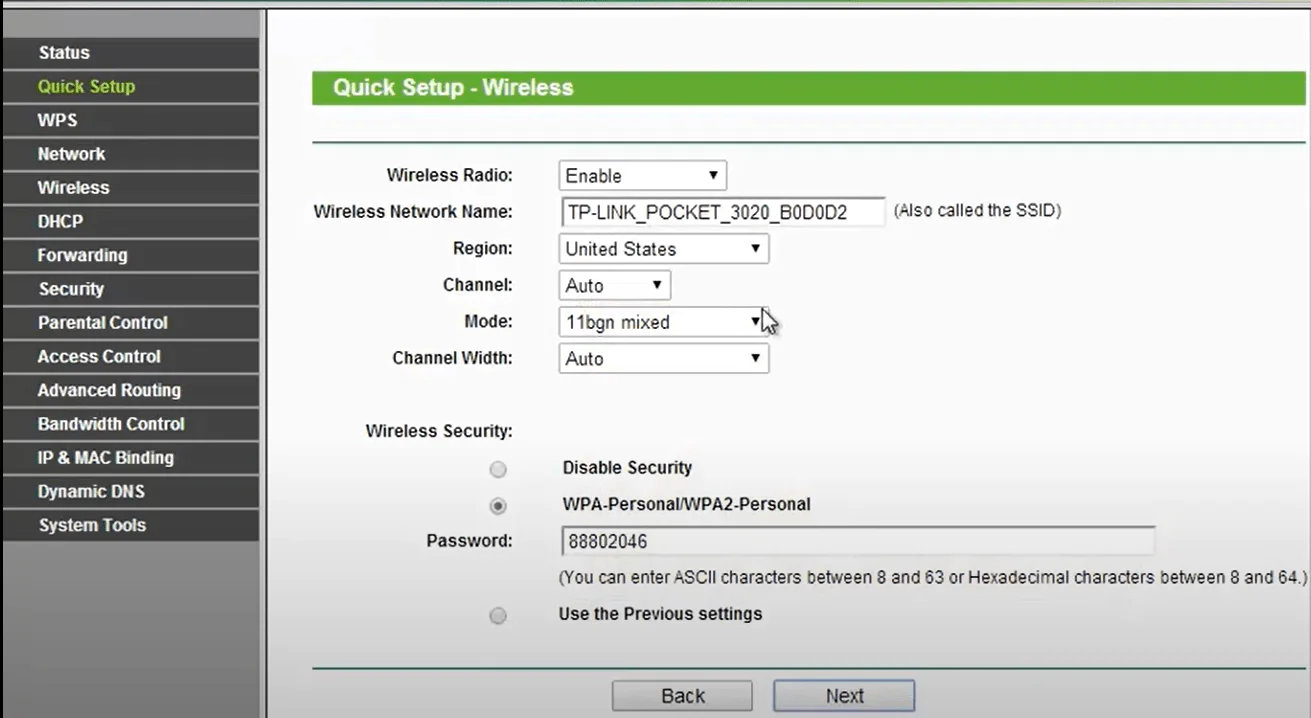Navigate to the WPS section
This screenshot has width=1311, height=718.
57,120
